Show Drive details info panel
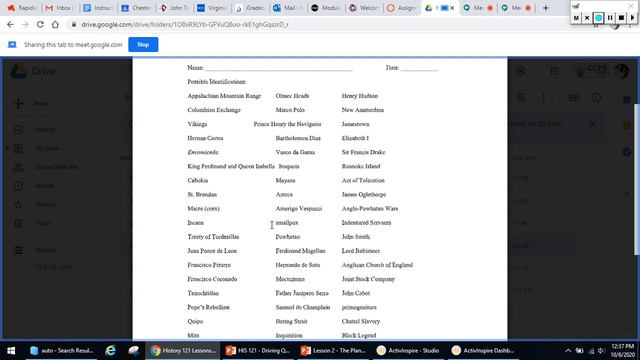Screen dimensions: 640x360 596,98
